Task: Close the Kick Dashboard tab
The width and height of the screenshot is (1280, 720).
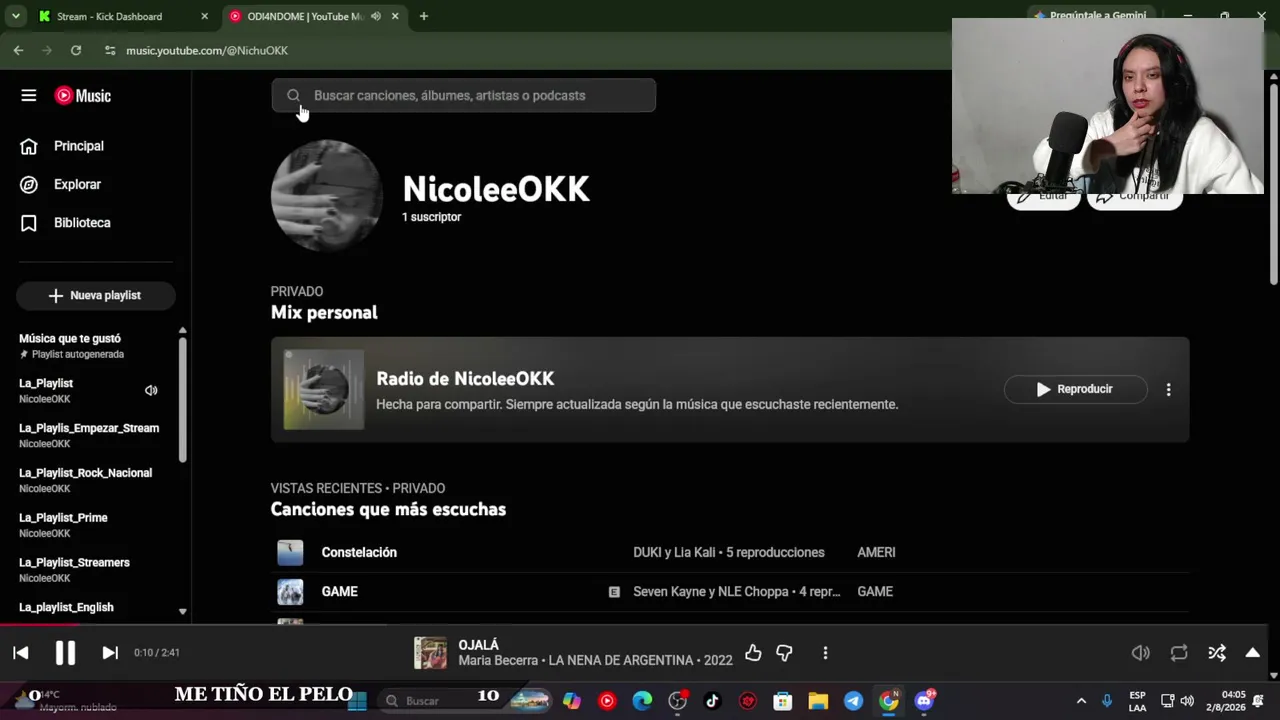Action: (205, 16)
